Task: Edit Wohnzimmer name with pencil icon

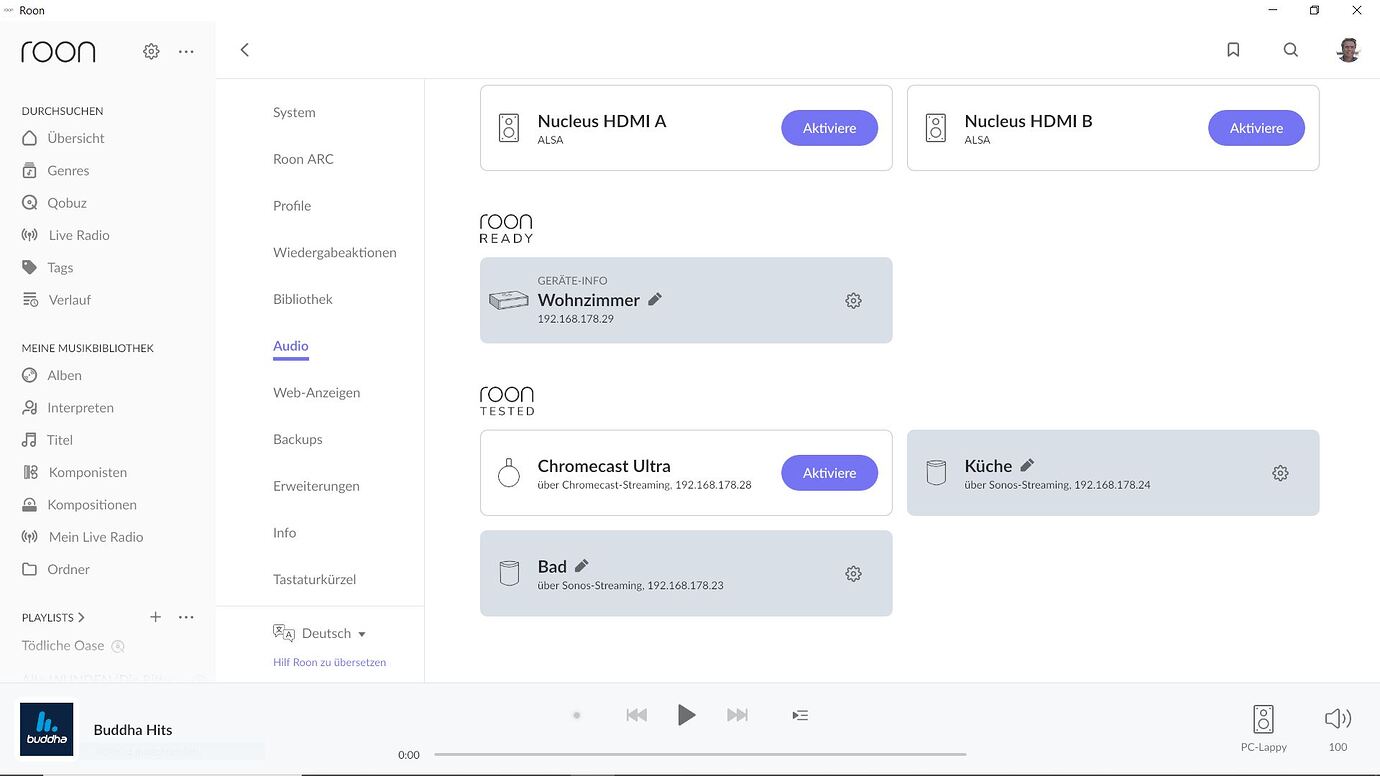Action: [655, 299]
